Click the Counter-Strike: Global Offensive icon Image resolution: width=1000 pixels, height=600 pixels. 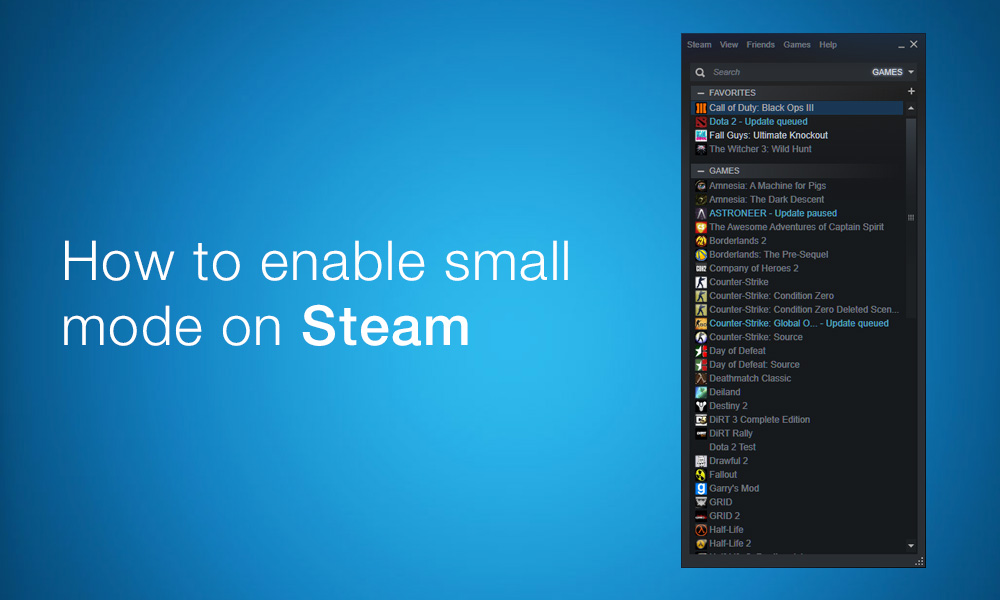coord(701,324)
